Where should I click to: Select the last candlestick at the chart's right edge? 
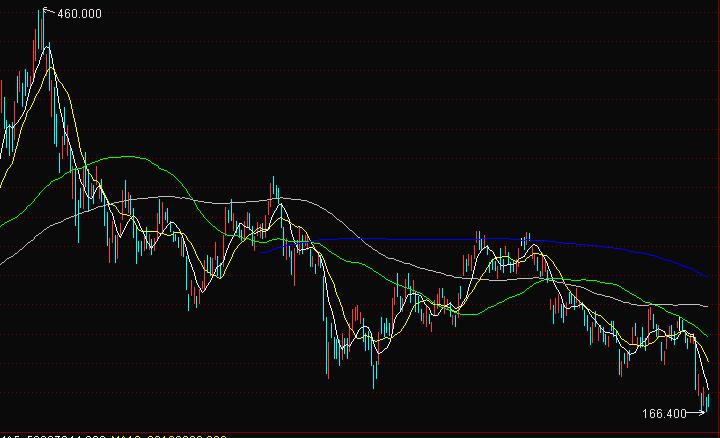708,400
